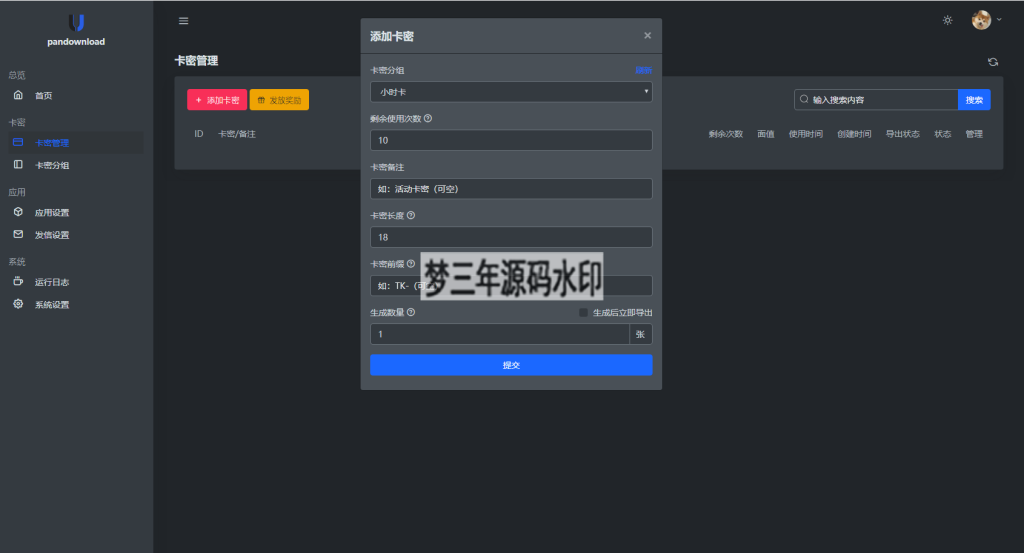Screen dimensions: 1024x553
Task: Click the 使用时间 column header
Action: pyautogui.click(x=805, y=134)
